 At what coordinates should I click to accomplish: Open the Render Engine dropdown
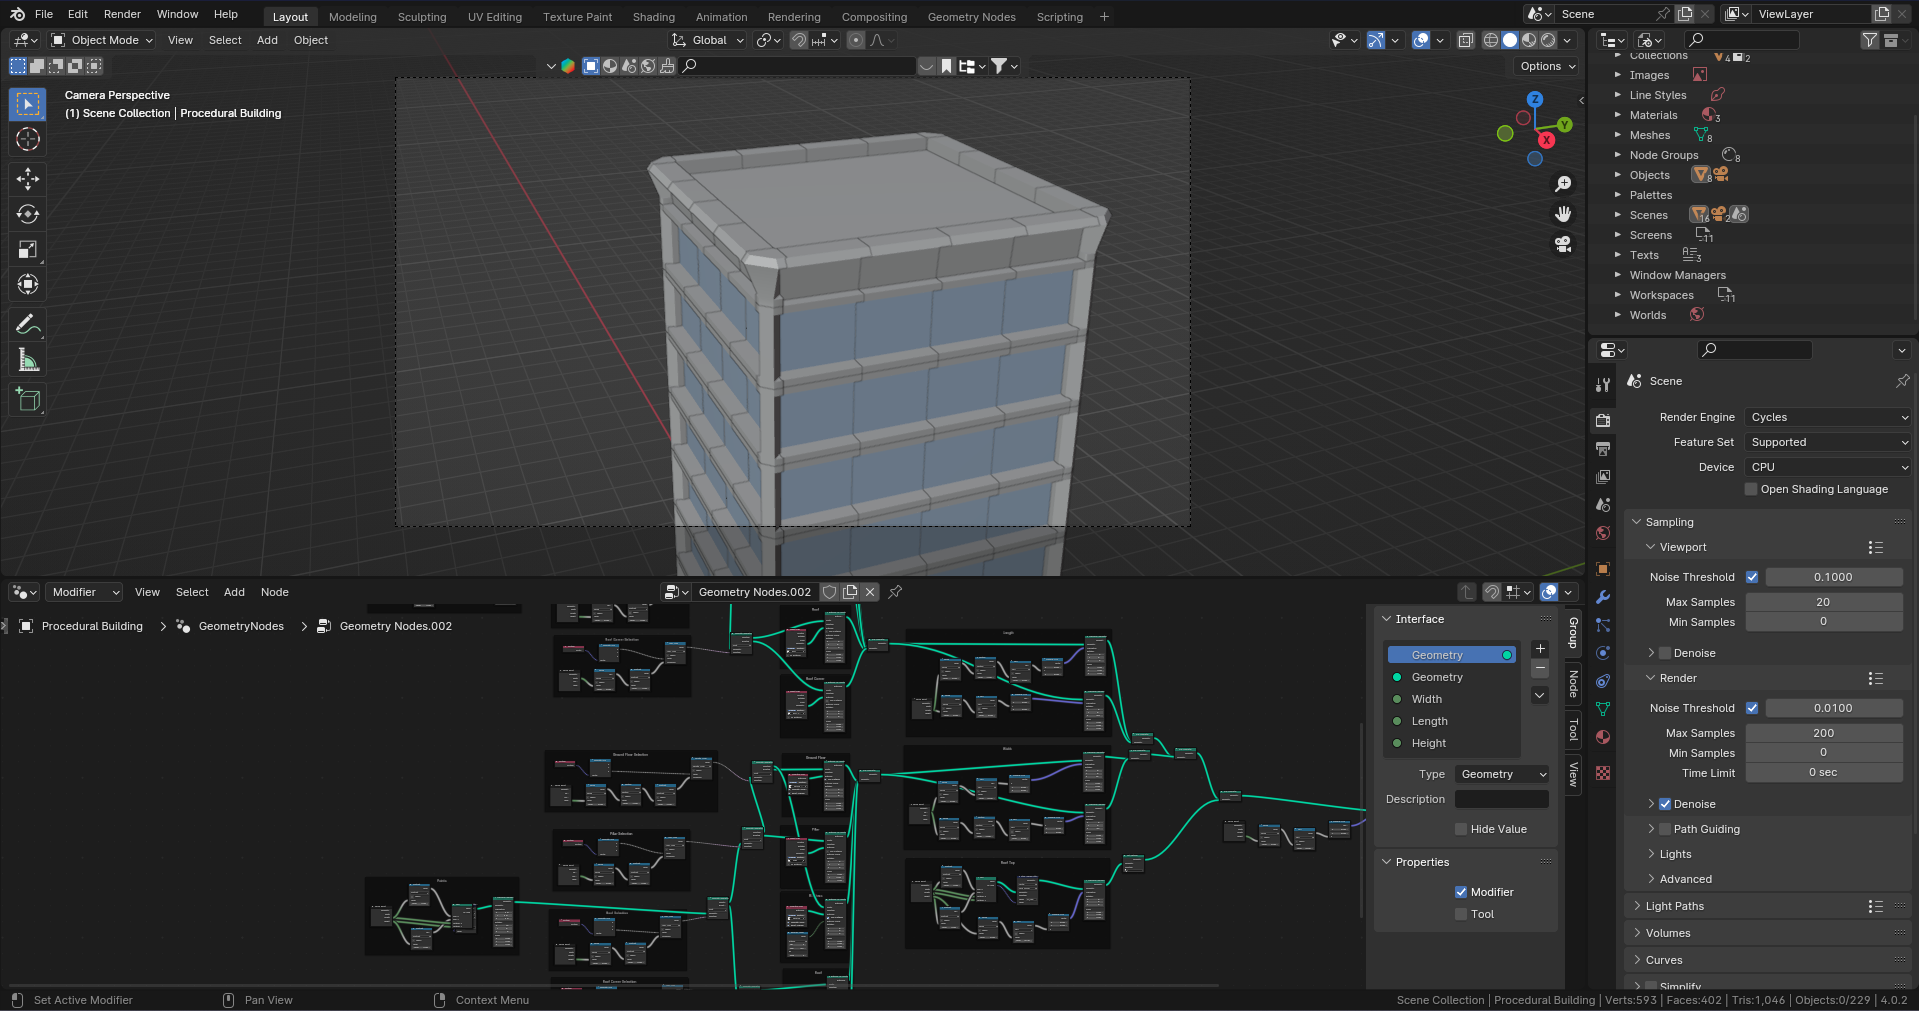click(1827, 417)
